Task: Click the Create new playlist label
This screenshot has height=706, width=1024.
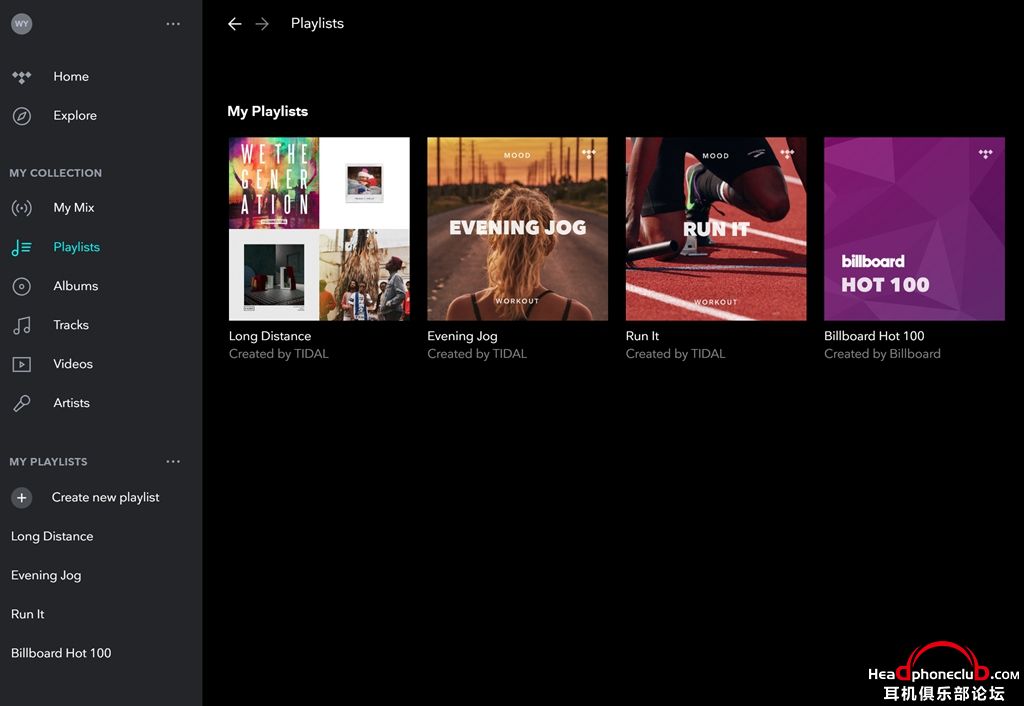Action: pyautogui.click(x=105, y=498)
